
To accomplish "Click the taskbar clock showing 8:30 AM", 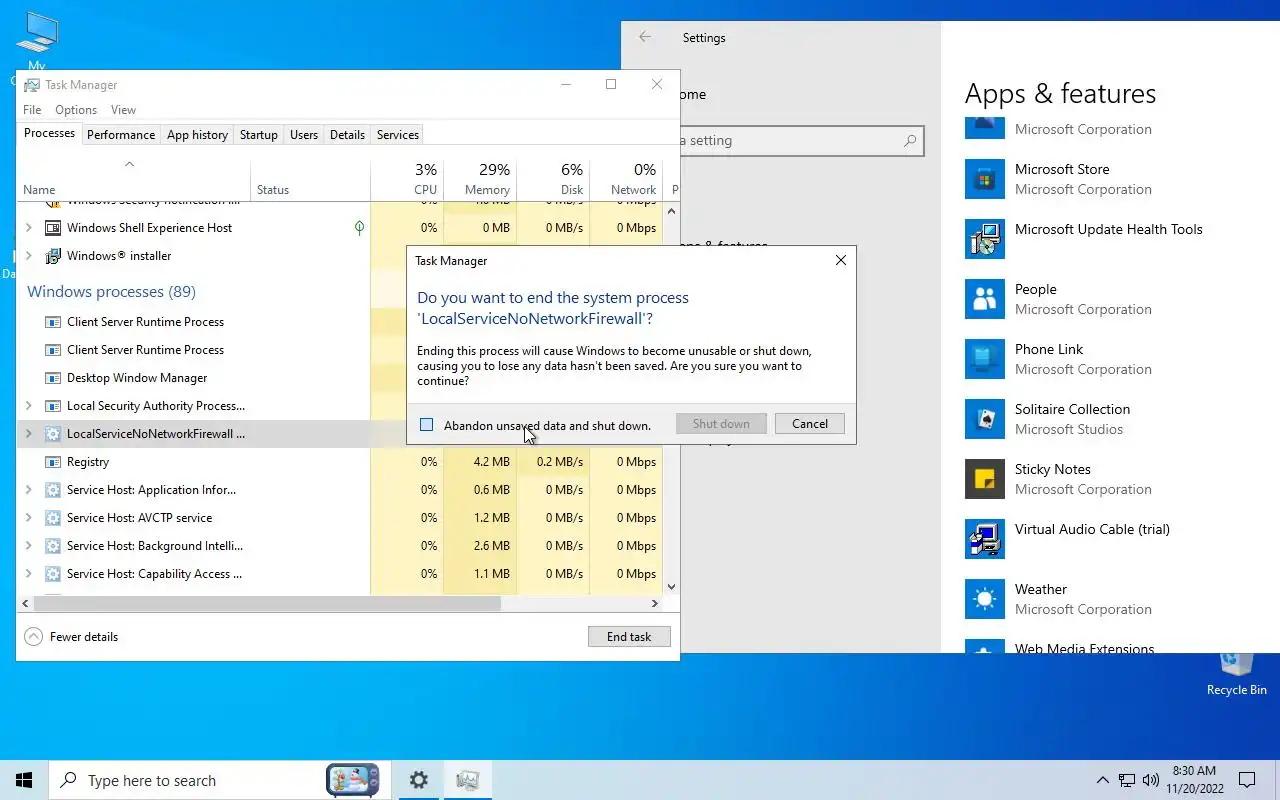I will tap(1193, 780).
